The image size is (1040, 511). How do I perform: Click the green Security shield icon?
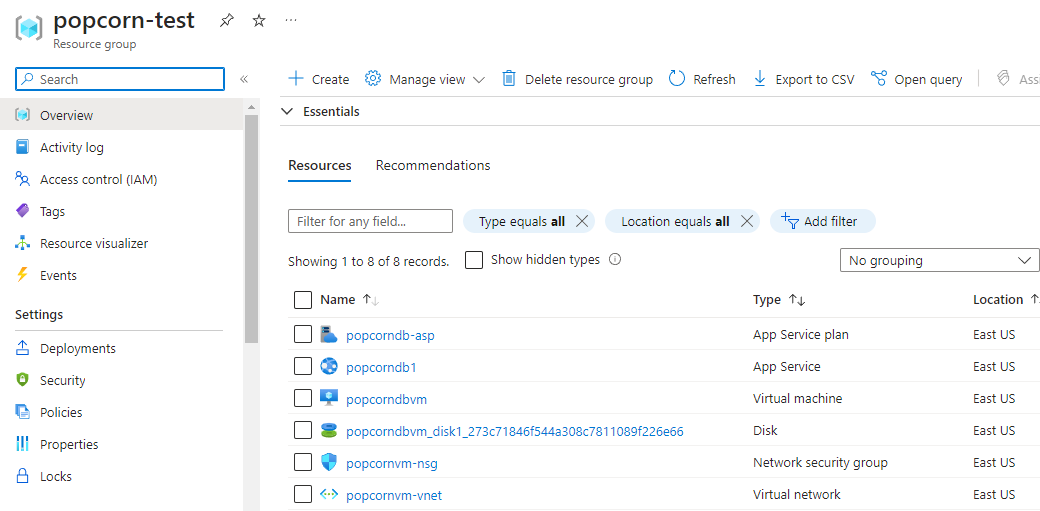click(23, 380)
